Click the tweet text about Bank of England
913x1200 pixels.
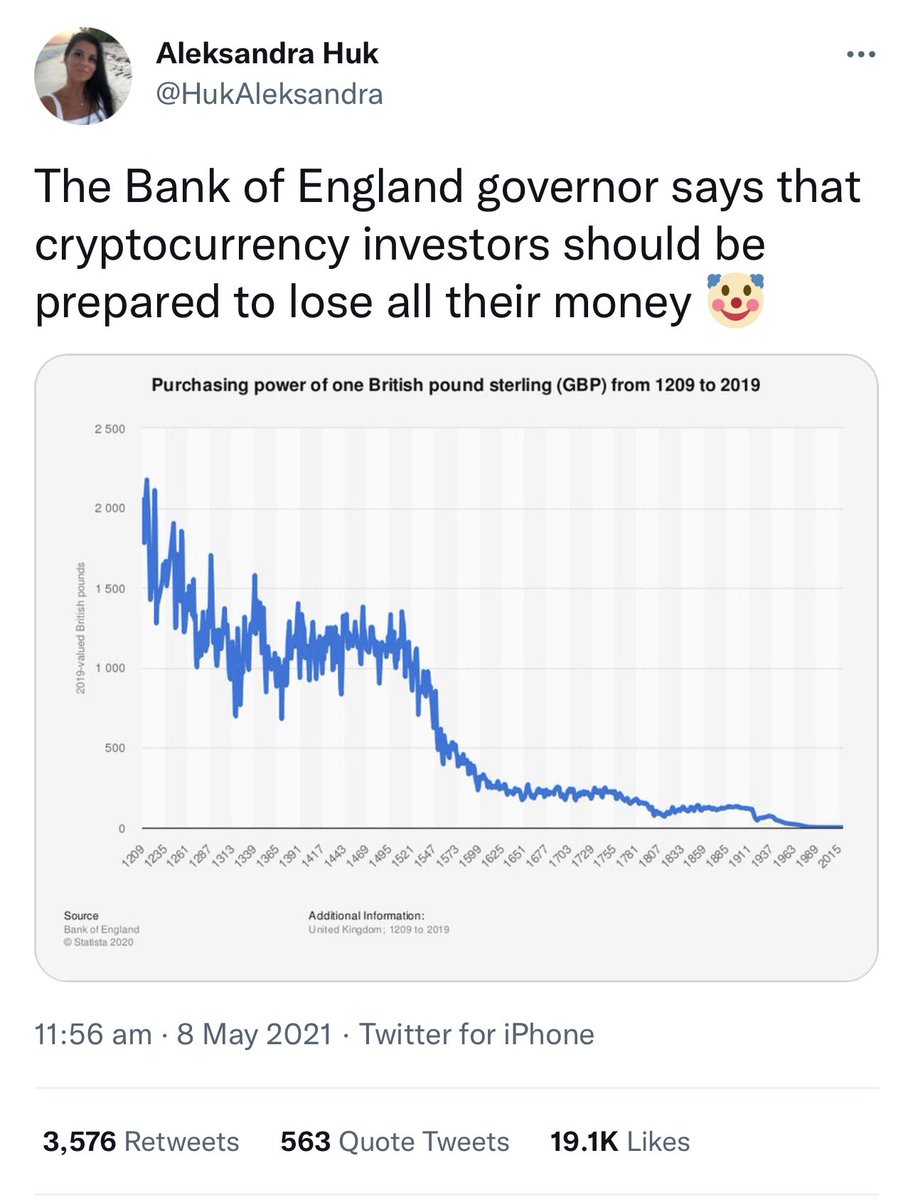tap(448, 246)
